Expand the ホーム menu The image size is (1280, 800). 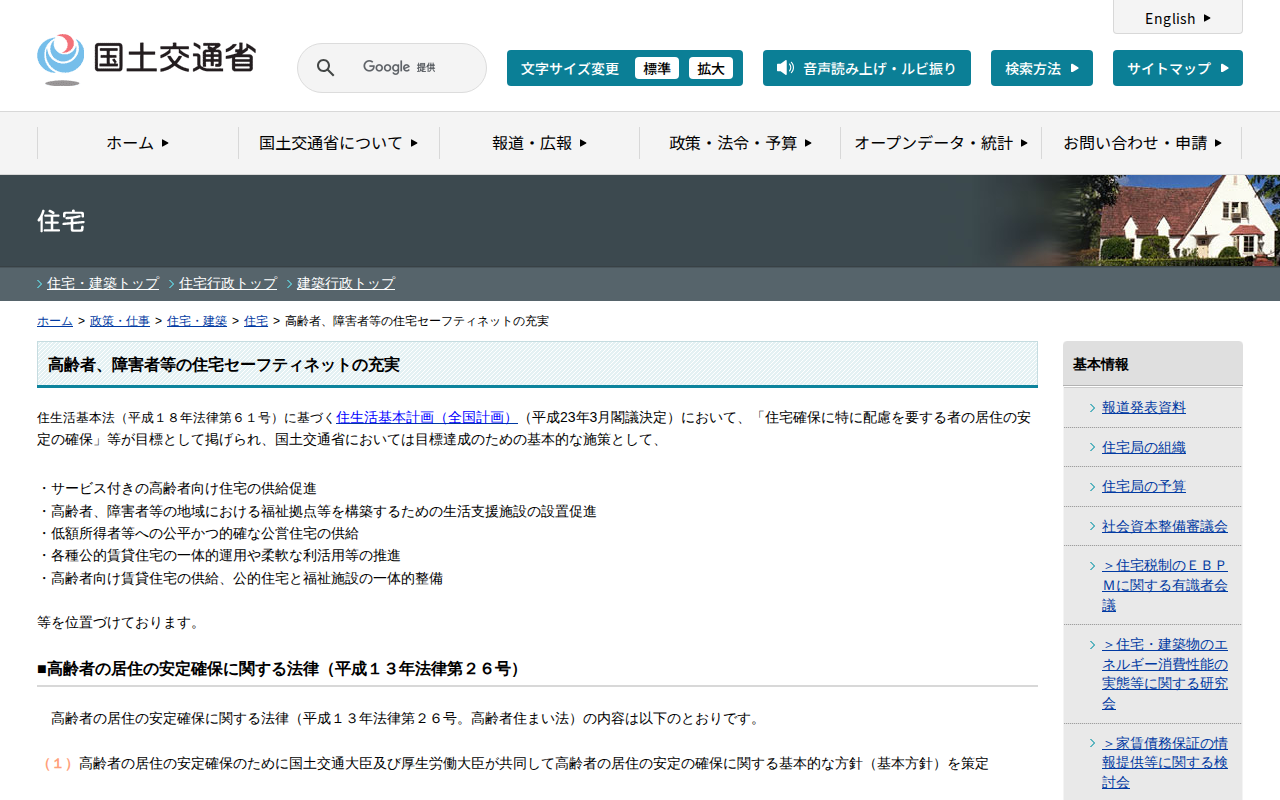point(138,143)
